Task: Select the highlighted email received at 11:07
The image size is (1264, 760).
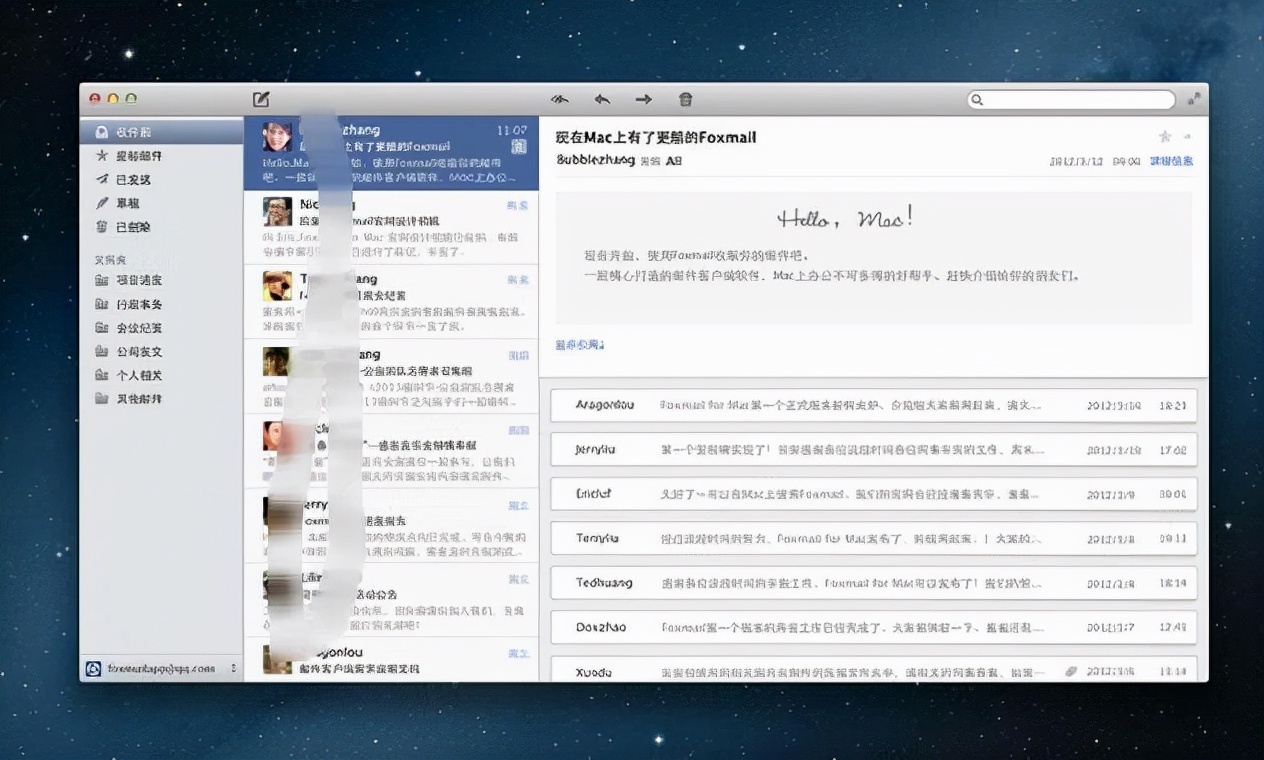Action: tap(391, 153)
